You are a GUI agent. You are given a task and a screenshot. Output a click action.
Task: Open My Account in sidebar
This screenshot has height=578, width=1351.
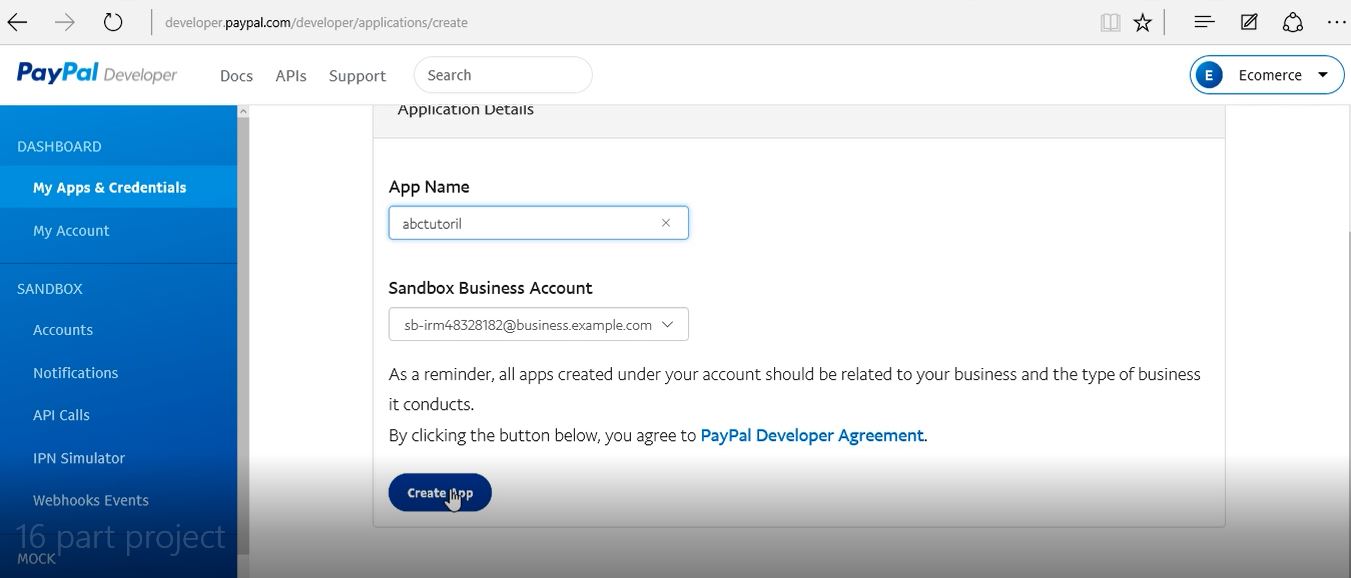click(71, 230)
